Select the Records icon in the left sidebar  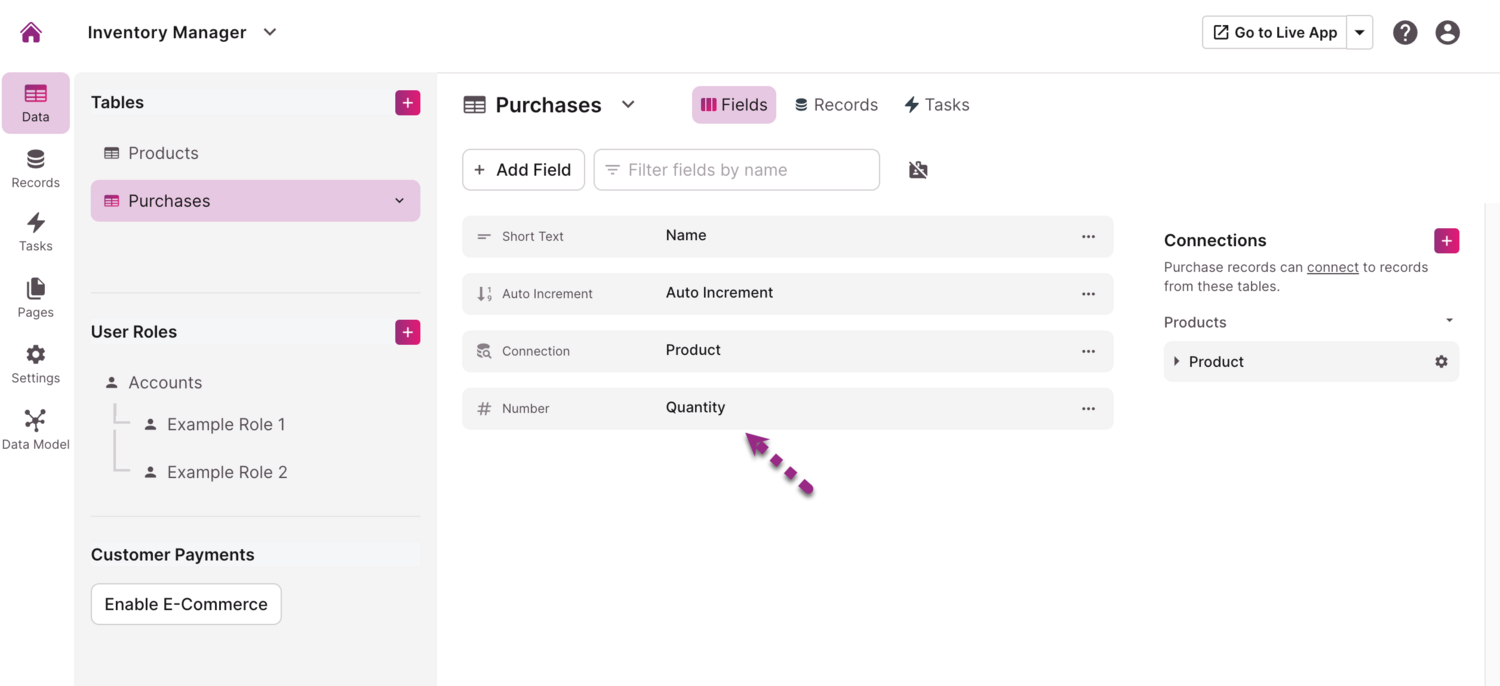(35, 168)
